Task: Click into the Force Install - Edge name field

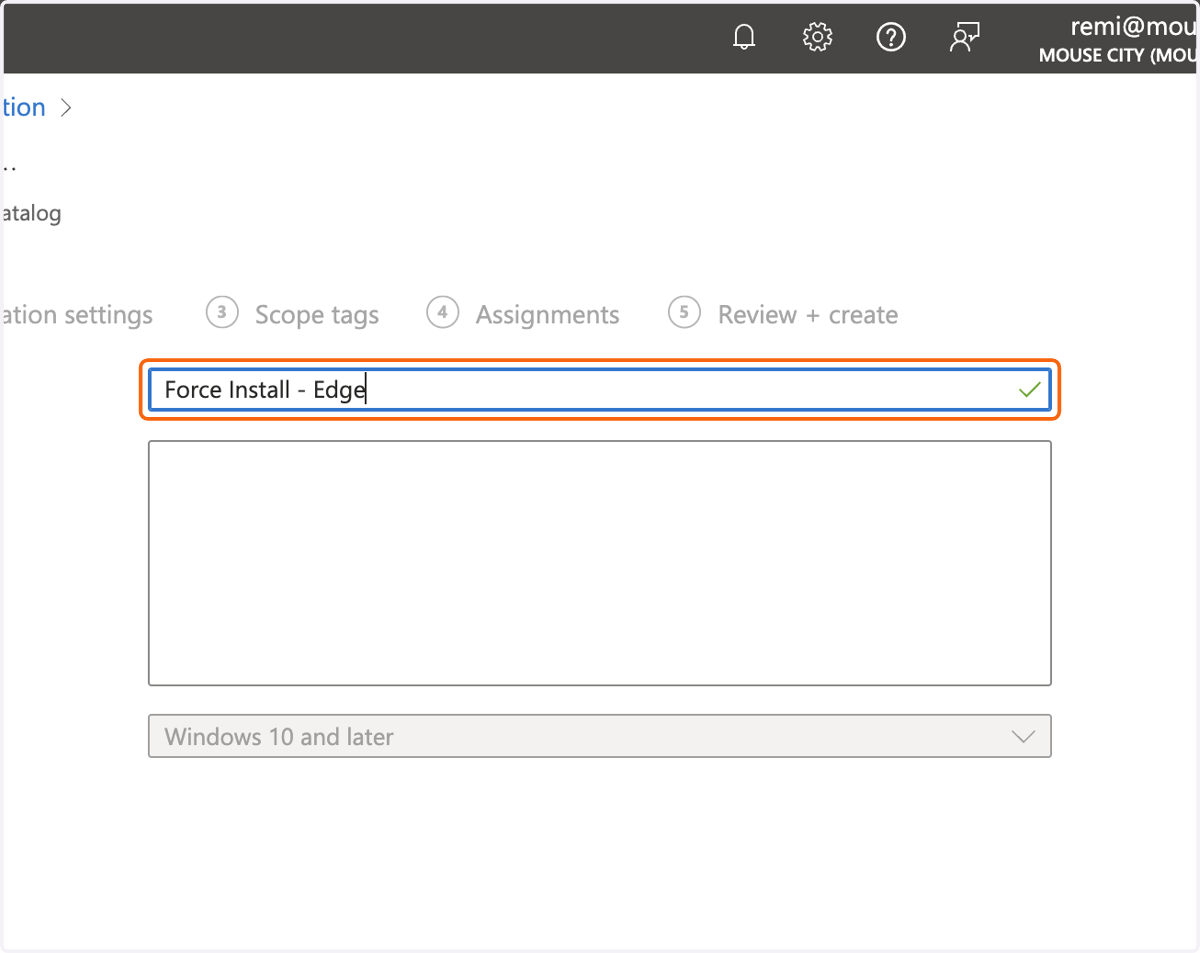Action: pos(600,390)
